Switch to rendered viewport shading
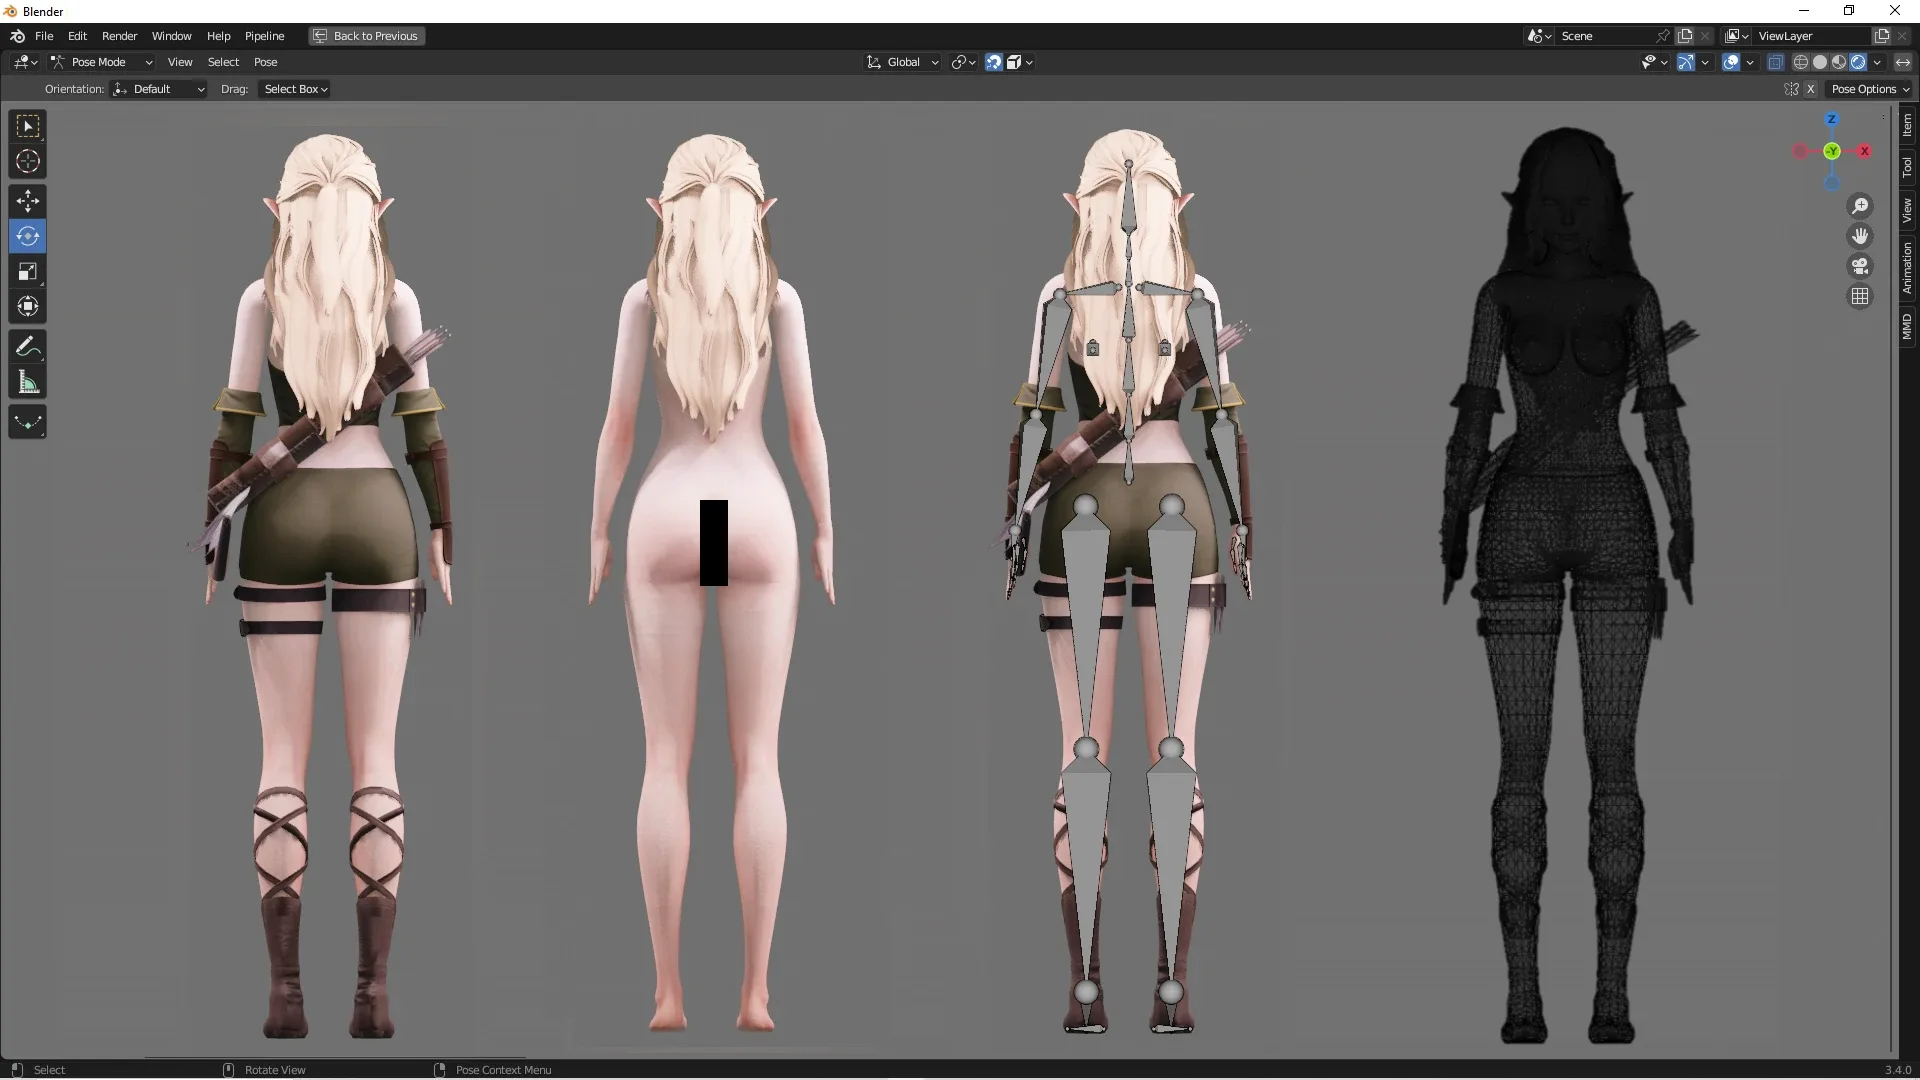Screen dimensions: 1920x1080 [1858, 61]
